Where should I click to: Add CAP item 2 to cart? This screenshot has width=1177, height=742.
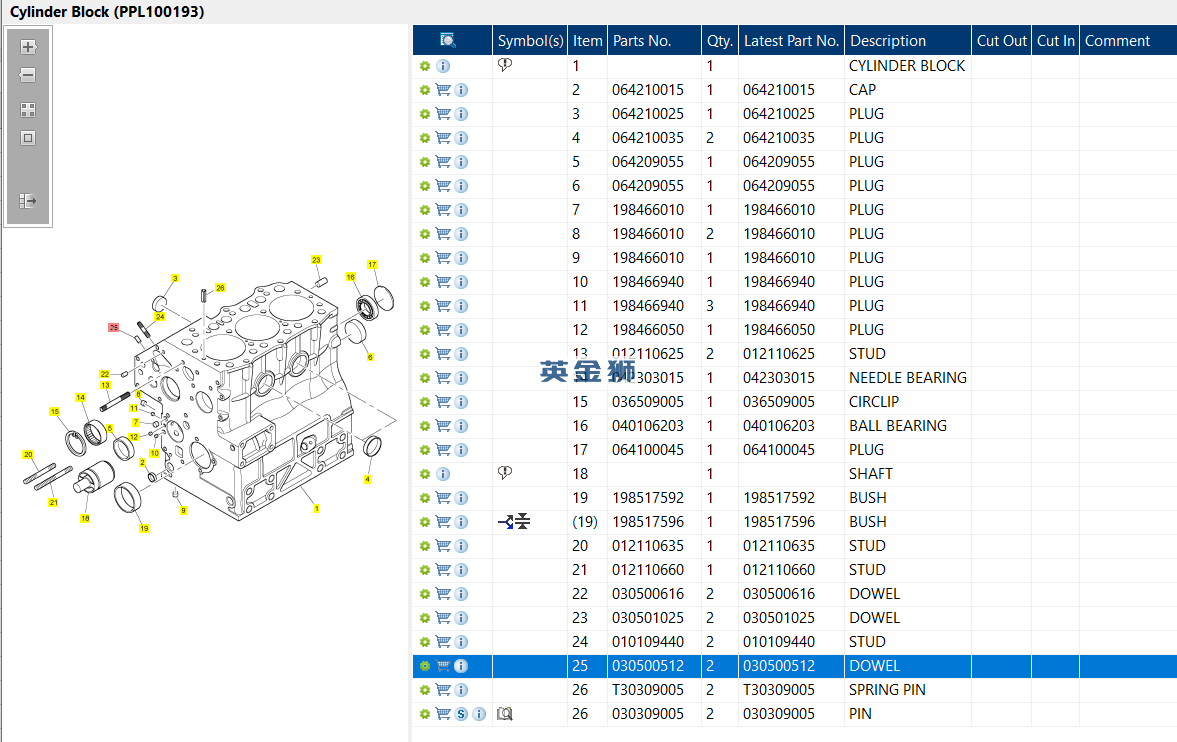[x=443, y=90]
